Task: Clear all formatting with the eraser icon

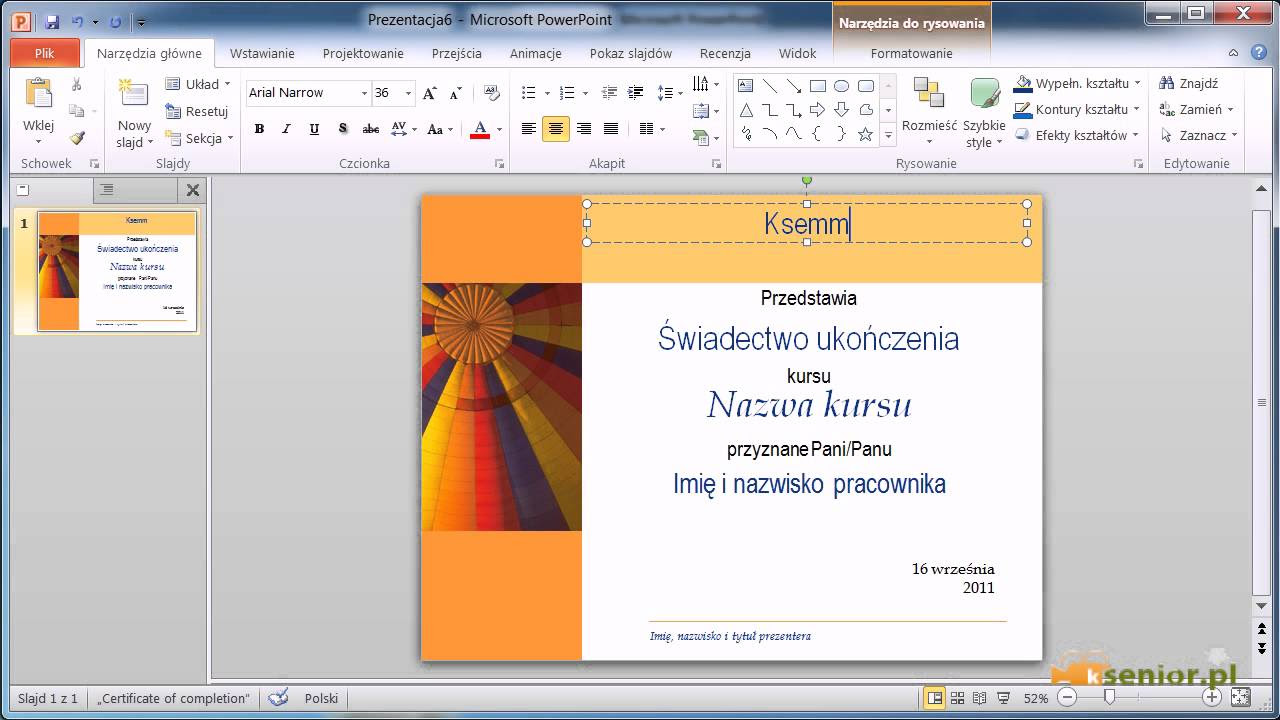Action: (x=490, y=93)
